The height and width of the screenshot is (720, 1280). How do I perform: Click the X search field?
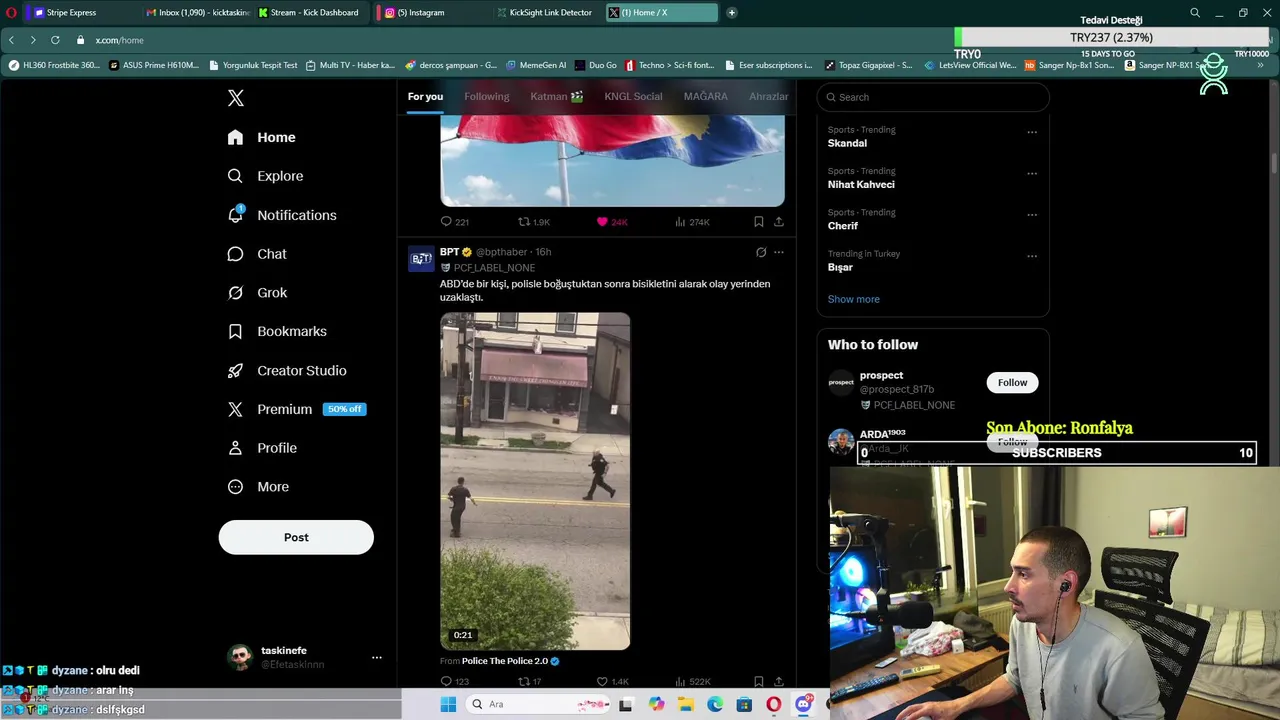[932, 97]
